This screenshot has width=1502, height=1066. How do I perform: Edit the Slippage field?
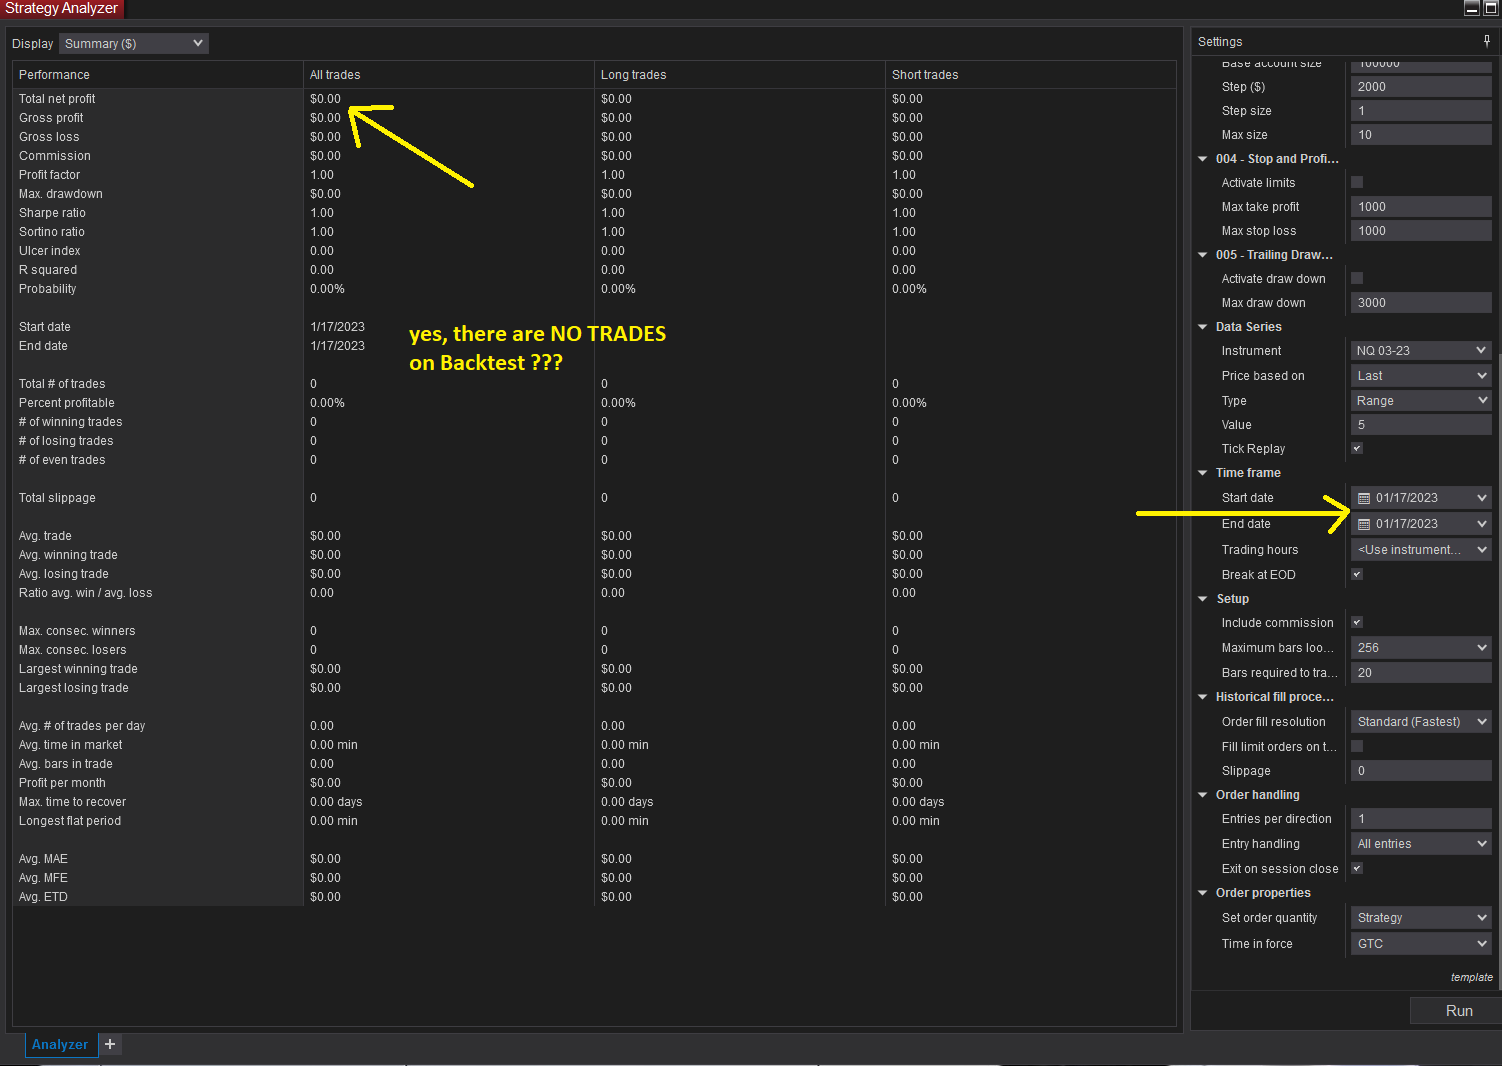pos(1421,771)
